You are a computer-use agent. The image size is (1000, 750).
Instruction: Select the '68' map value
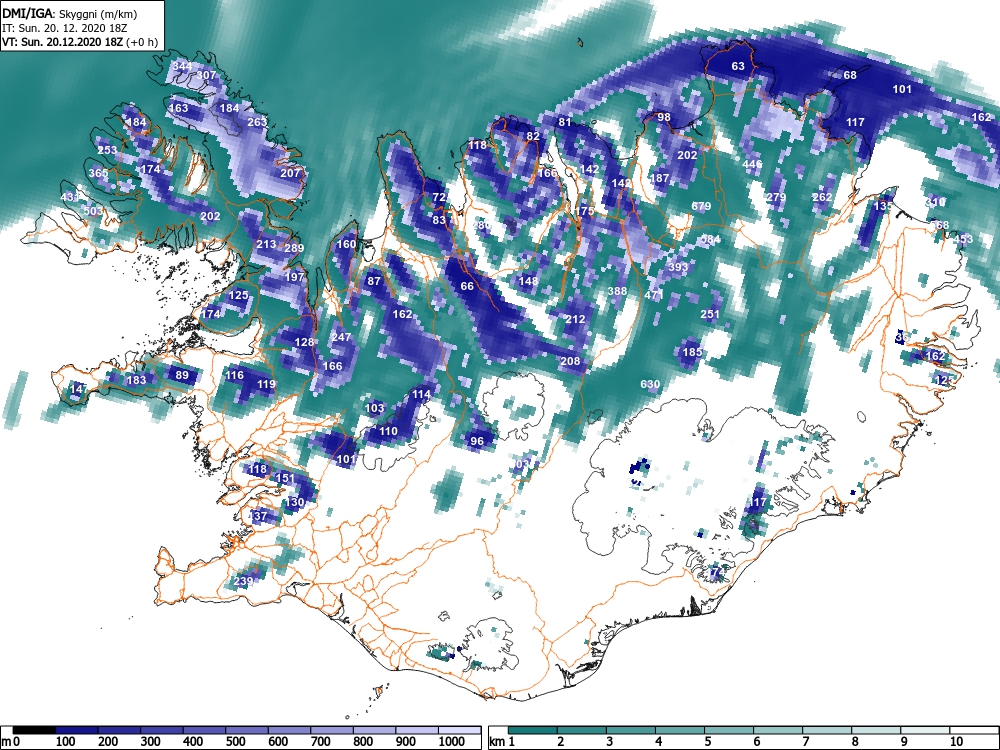pos(850,75)
